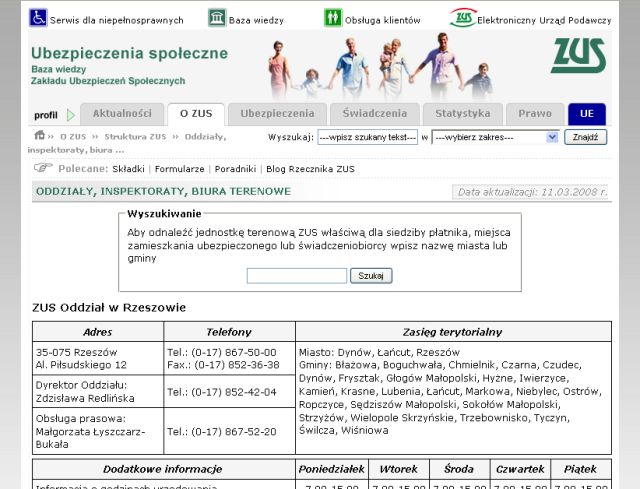Open the Blog Rzecznika ZUS link

tap(309, 170)
